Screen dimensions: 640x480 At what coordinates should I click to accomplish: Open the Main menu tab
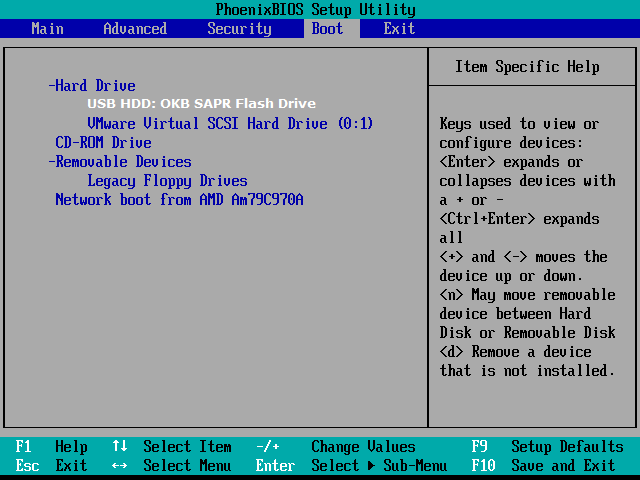(x=47, y=29)
